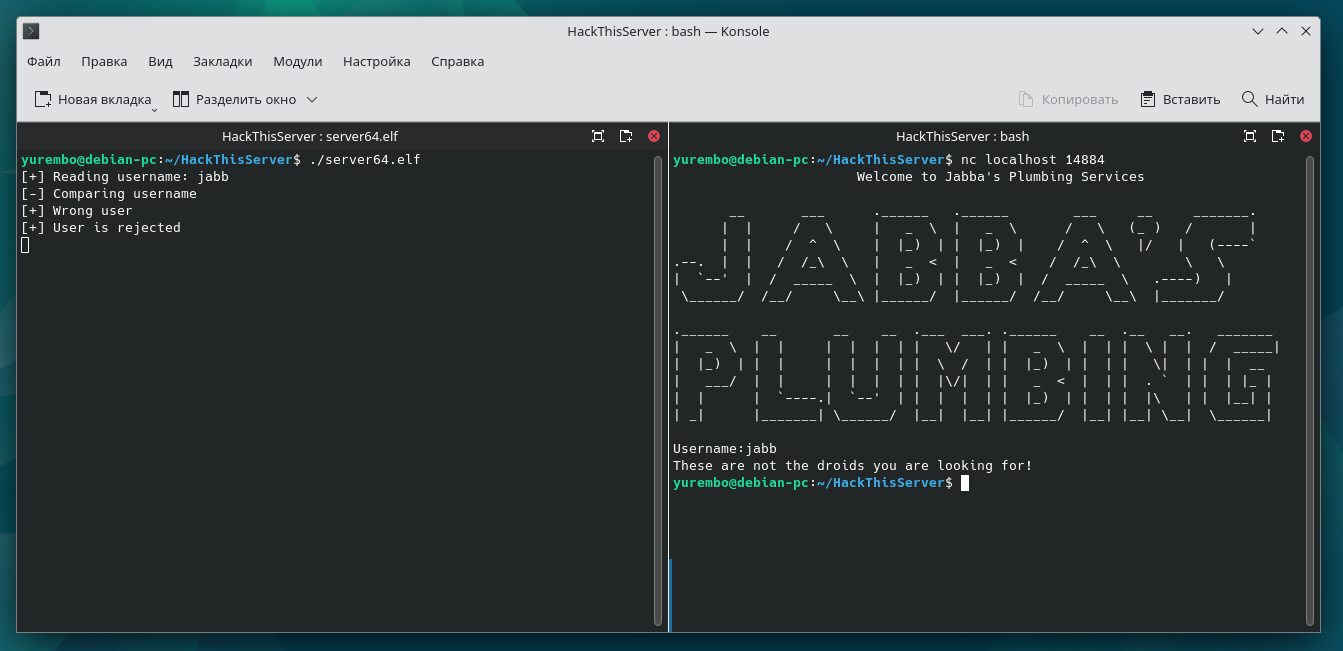Viewport: 1343px width, 651px height.
Task: Click the '[+] User is rejected' line
Action: pyautogui.click(x=101, y=228)
